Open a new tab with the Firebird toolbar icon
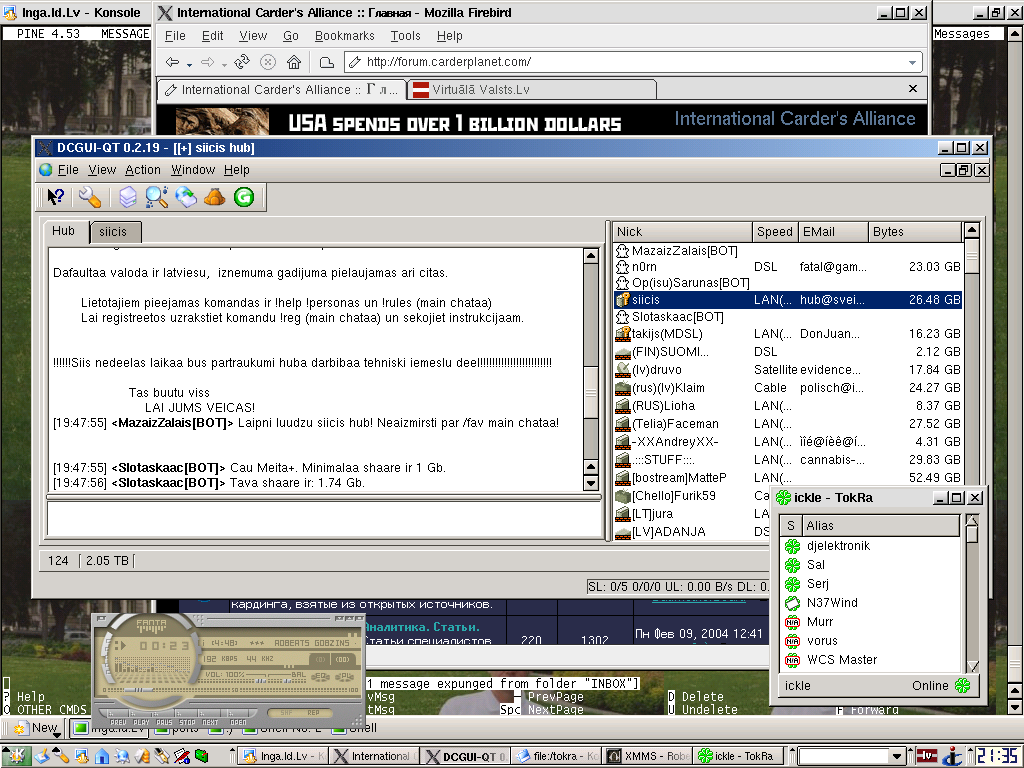 [x=327, y=62]
